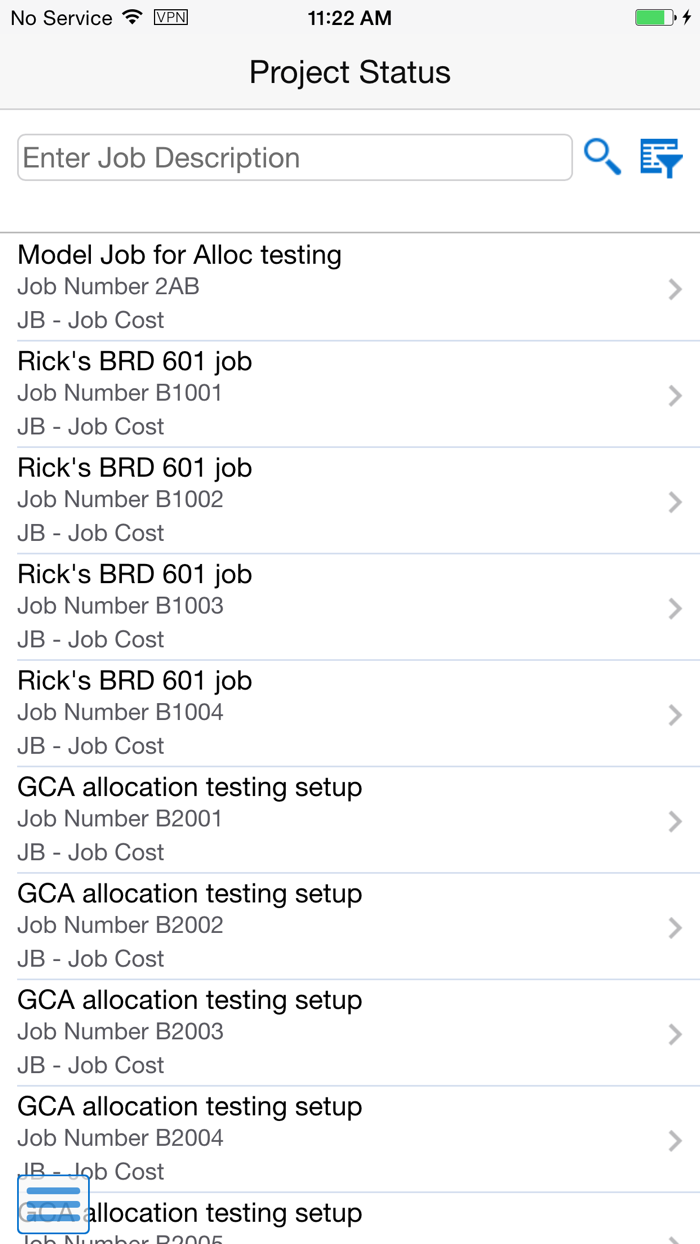Screen dimensions: 700x1244
Task: Tap the search magnifier icon
Action: coord(602,157)
